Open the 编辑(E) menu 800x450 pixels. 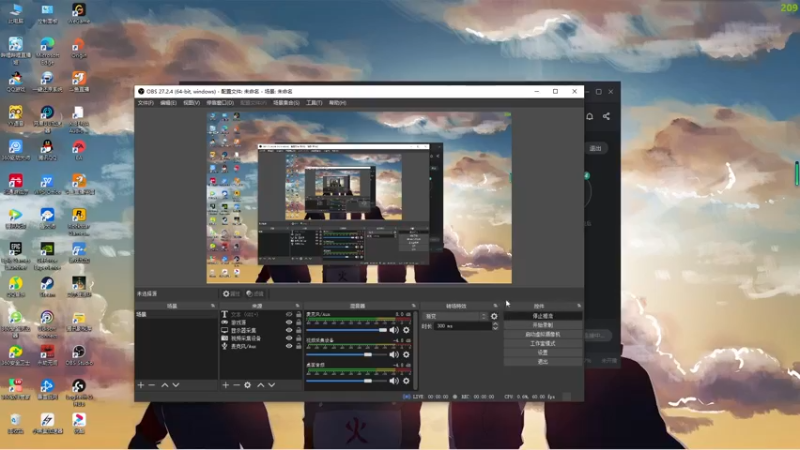[168, 103]
